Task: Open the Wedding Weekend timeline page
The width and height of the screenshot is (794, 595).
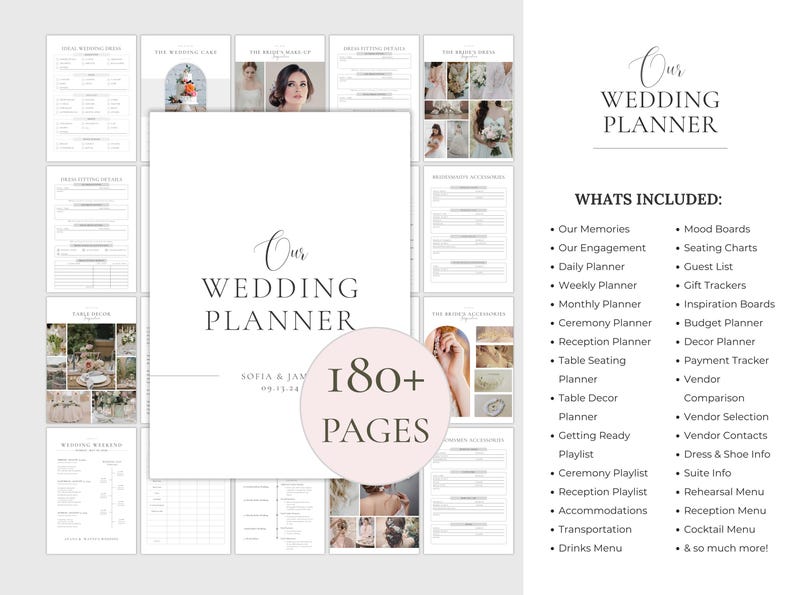Action: click(91, 491)
